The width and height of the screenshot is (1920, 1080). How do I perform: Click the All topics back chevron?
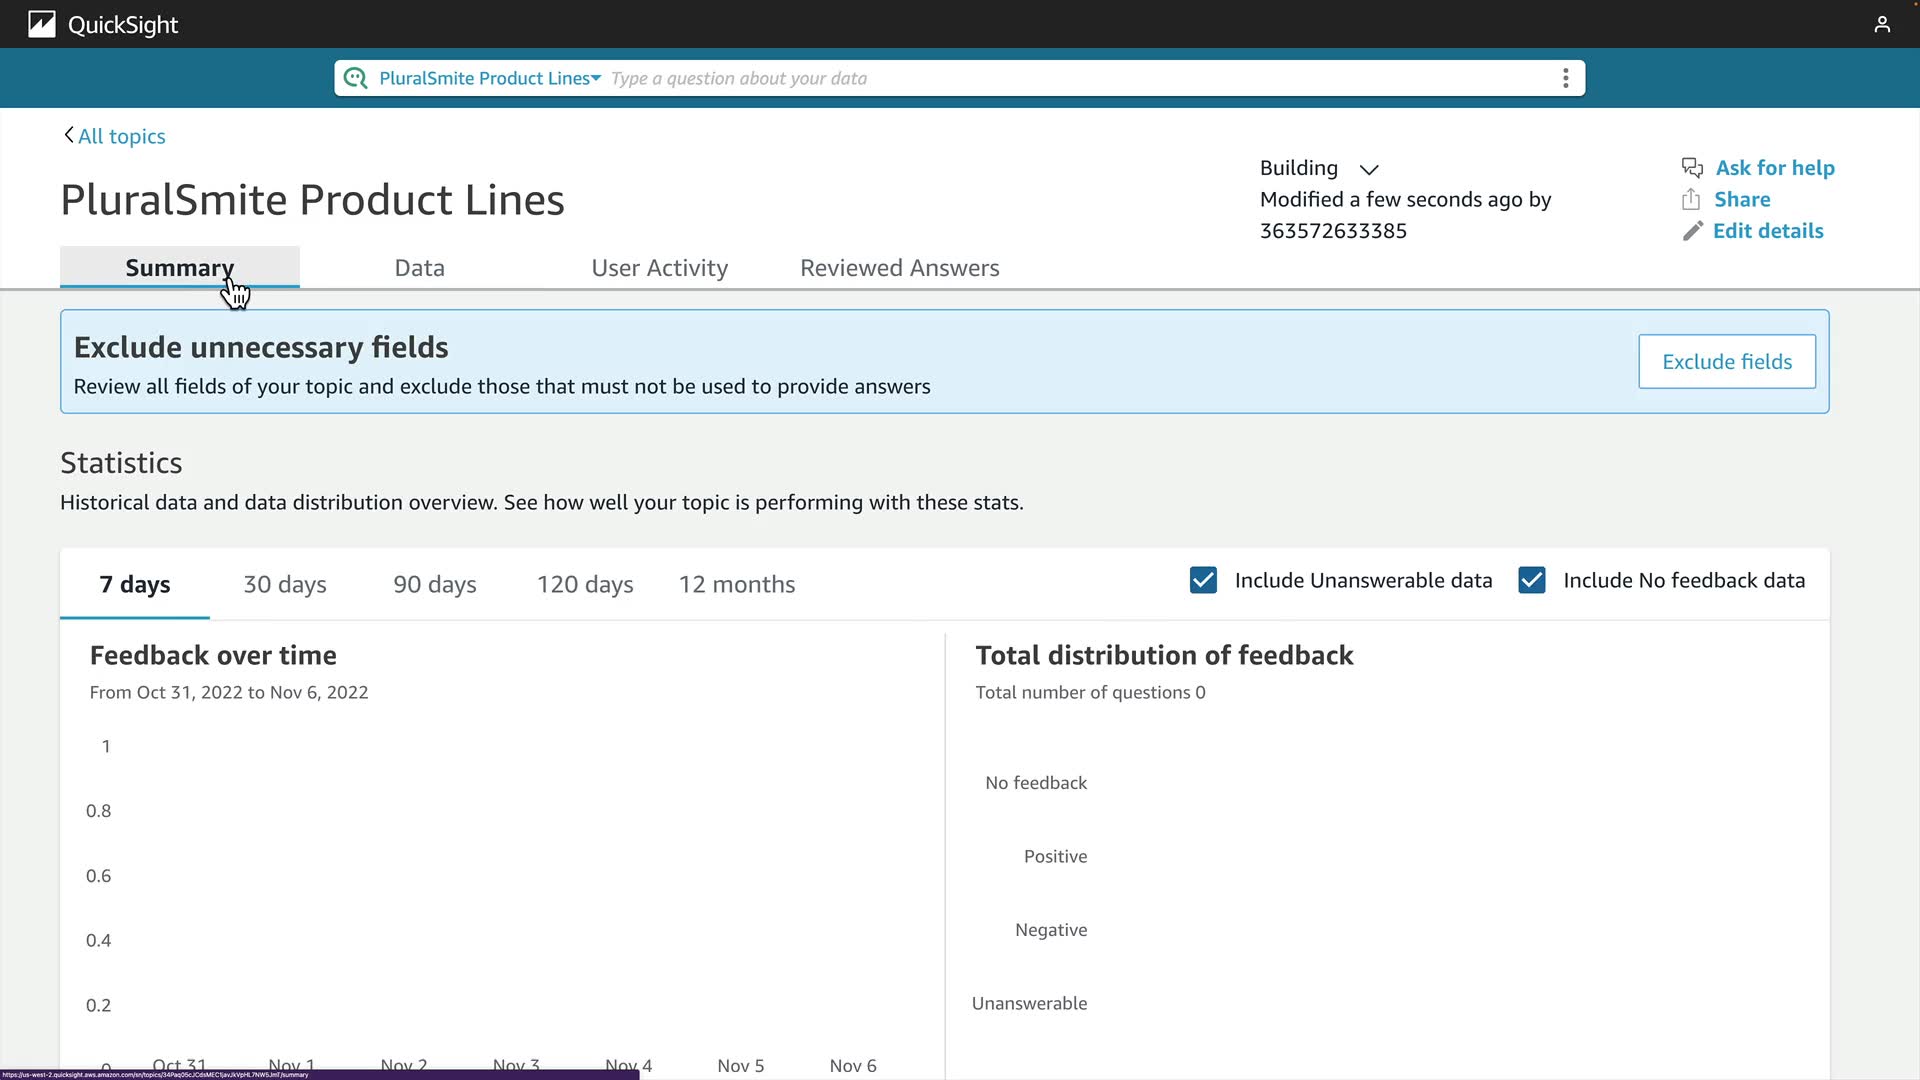click(x=68, y=135)
